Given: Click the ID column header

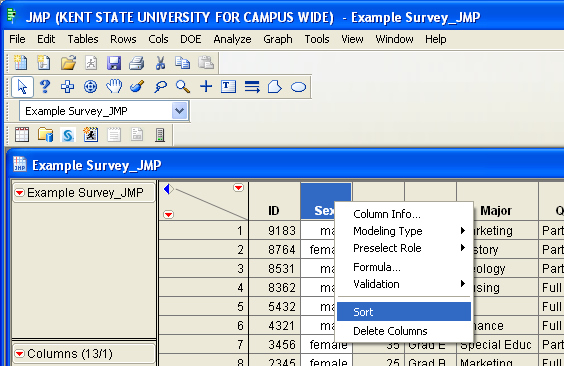Looking at the screenshot, I should pos(274,201).
